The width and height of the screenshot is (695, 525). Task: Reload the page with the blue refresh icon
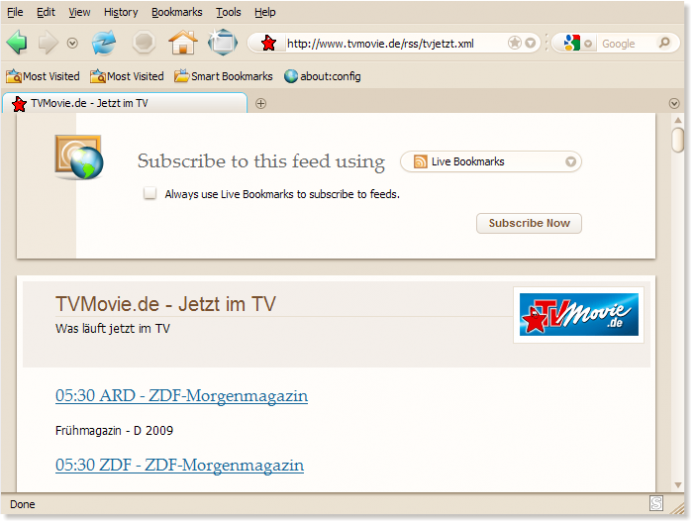click(x=104, y=43)
